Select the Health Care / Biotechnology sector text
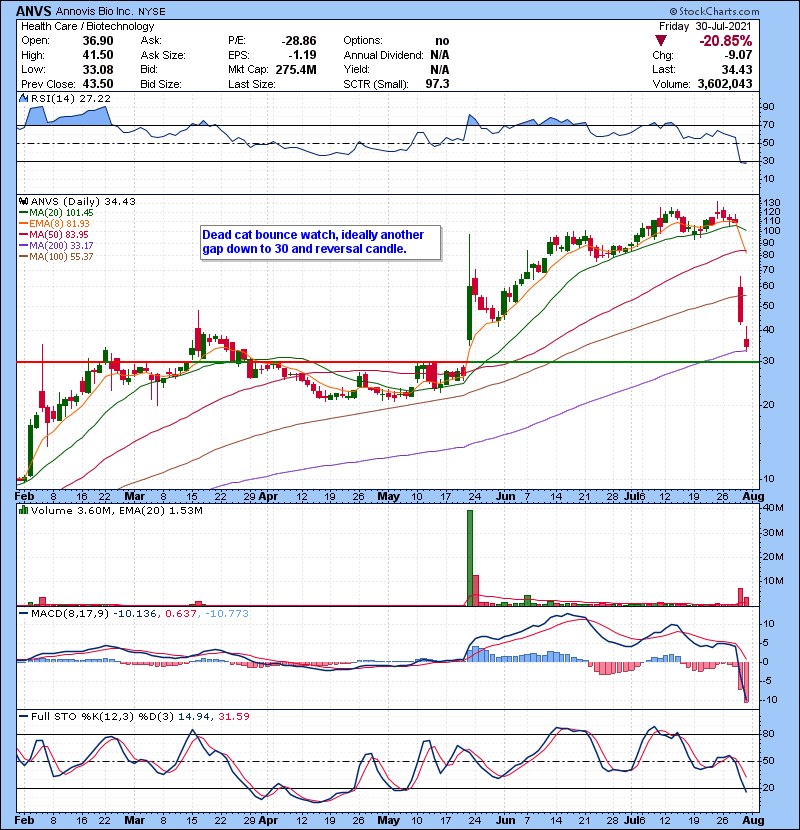The image size is (800, 830). pos(88,26)
